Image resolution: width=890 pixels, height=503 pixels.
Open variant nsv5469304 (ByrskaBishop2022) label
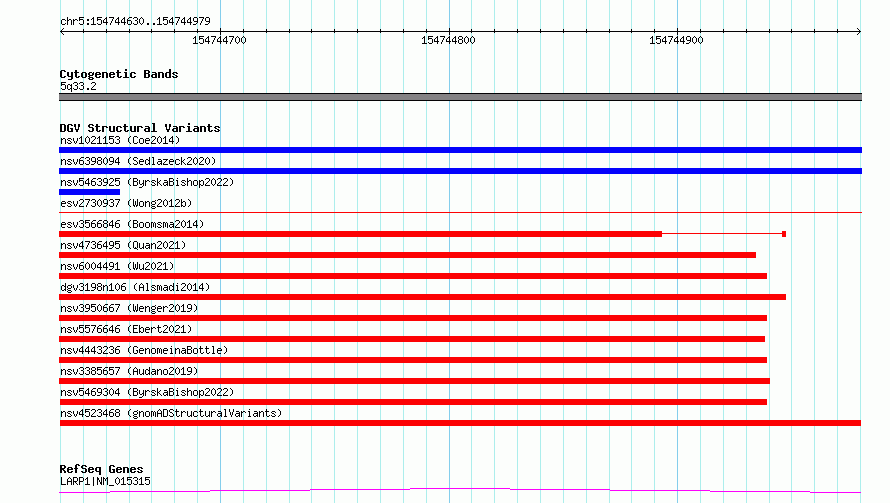coord(147,392)
